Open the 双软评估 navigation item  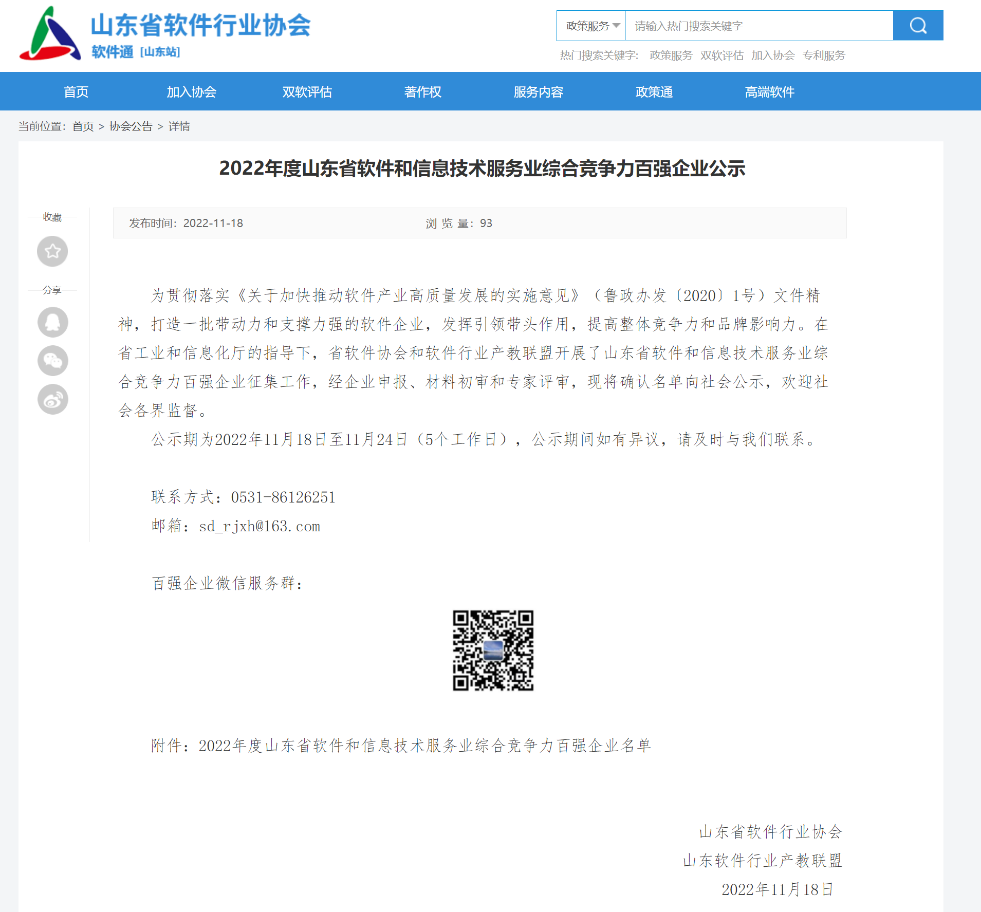307,92
